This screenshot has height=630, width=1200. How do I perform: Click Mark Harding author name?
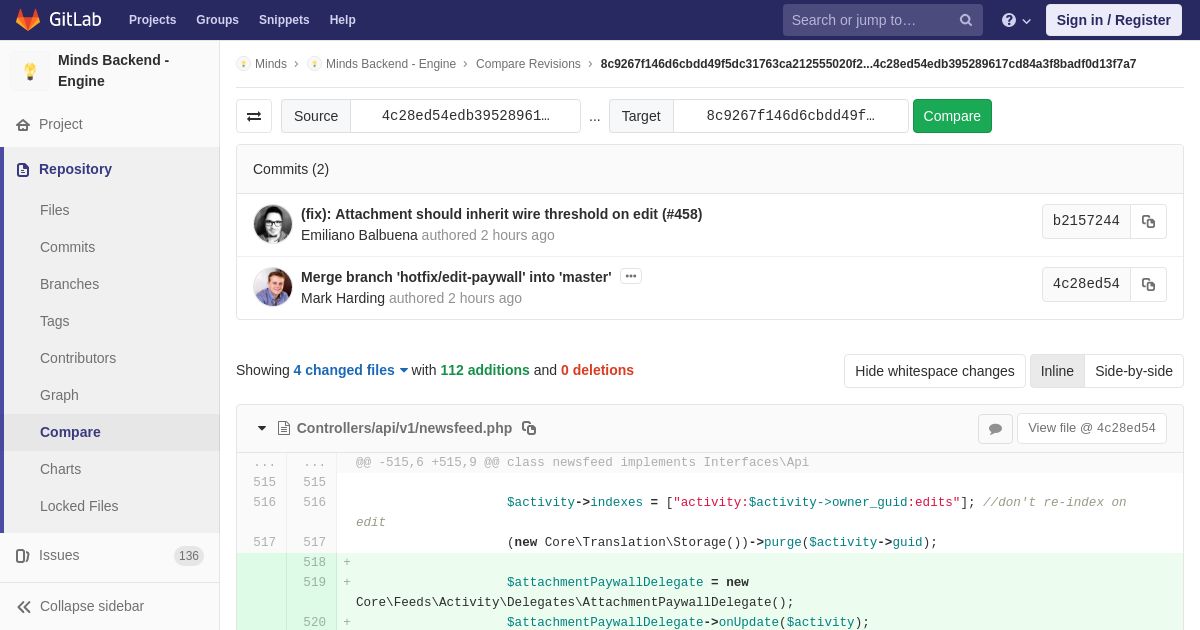(x=343, y=298)
